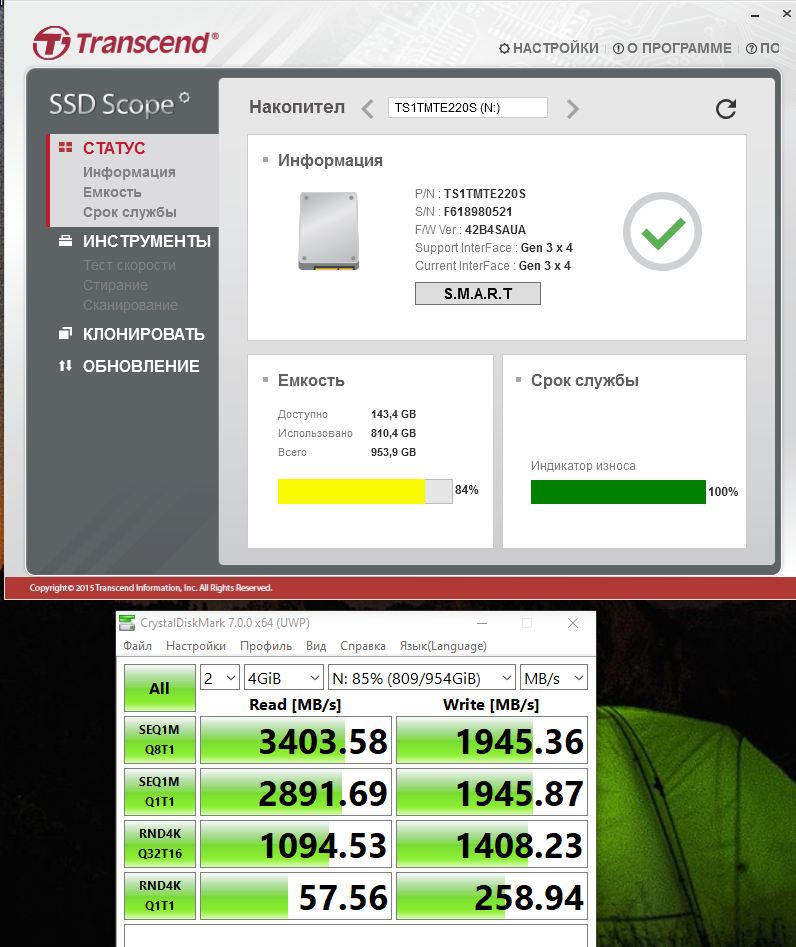Viewport: 796px width, 947px height.
Task: Select Стирание tool
Action: [x=115, y=285]
